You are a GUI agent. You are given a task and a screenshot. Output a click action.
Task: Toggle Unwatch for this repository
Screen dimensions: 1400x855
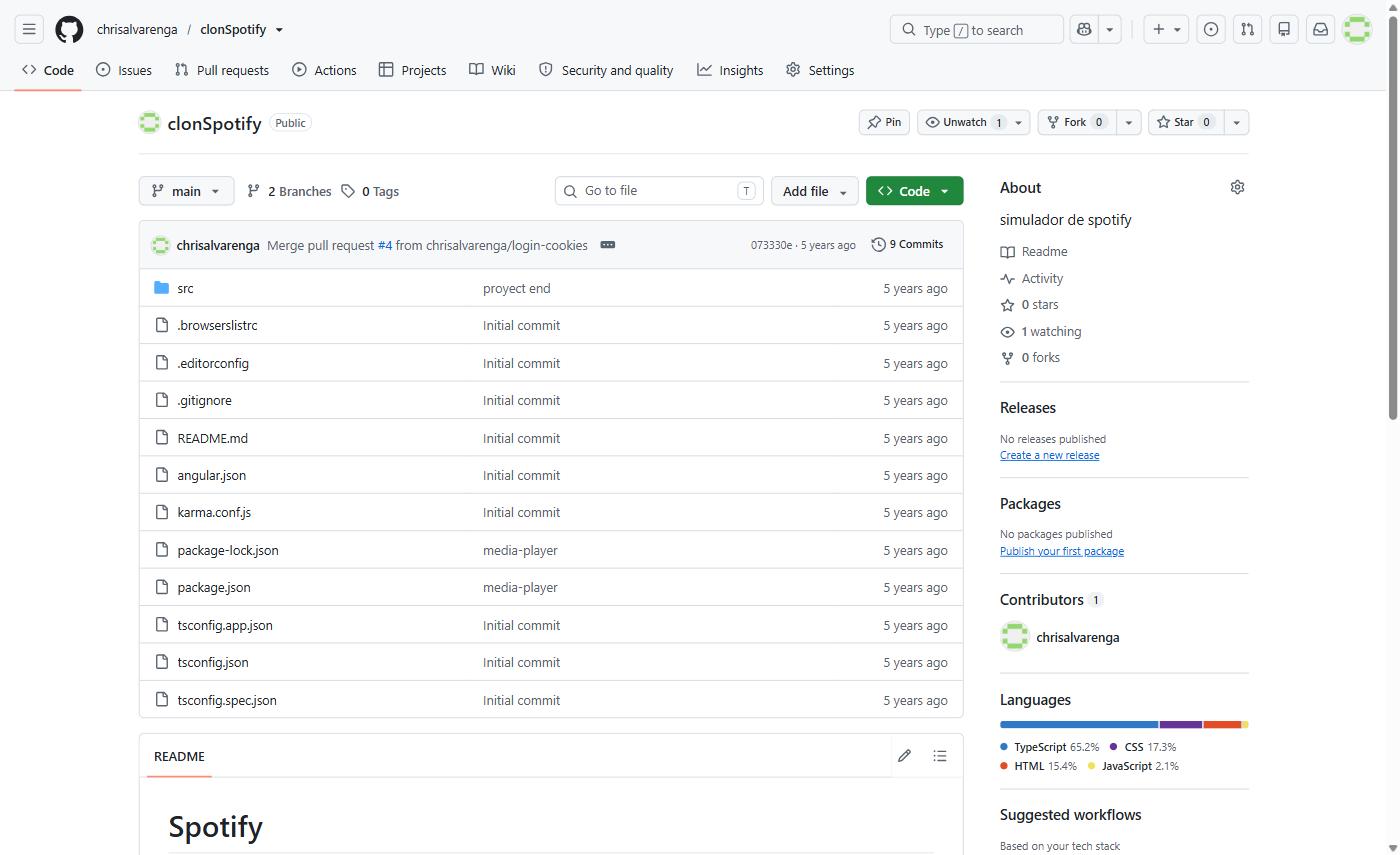[963, 122]
